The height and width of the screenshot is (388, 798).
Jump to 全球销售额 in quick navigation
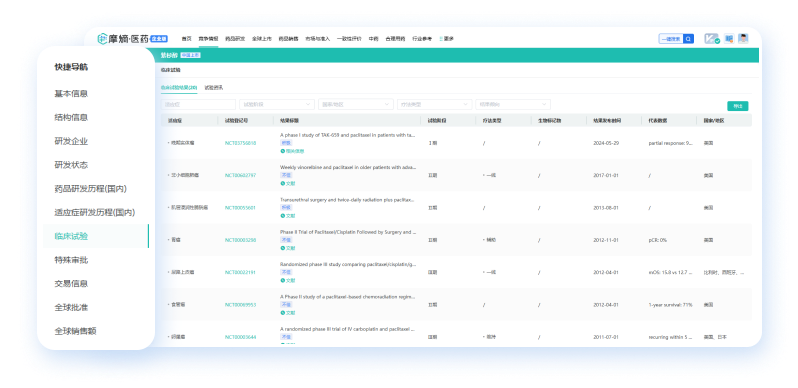75,331
